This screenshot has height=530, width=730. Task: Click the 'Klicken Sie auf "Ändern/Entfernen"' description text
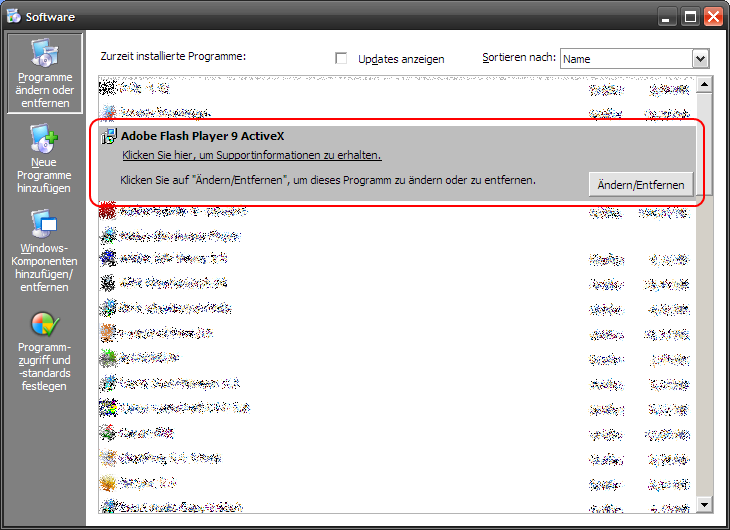[x=328, y=180]
